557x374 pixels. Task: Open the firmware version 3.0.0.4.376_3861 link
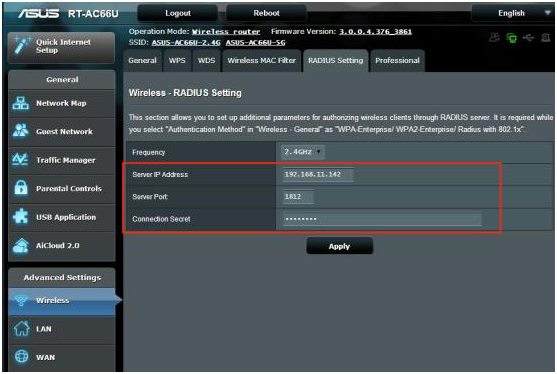375,32
